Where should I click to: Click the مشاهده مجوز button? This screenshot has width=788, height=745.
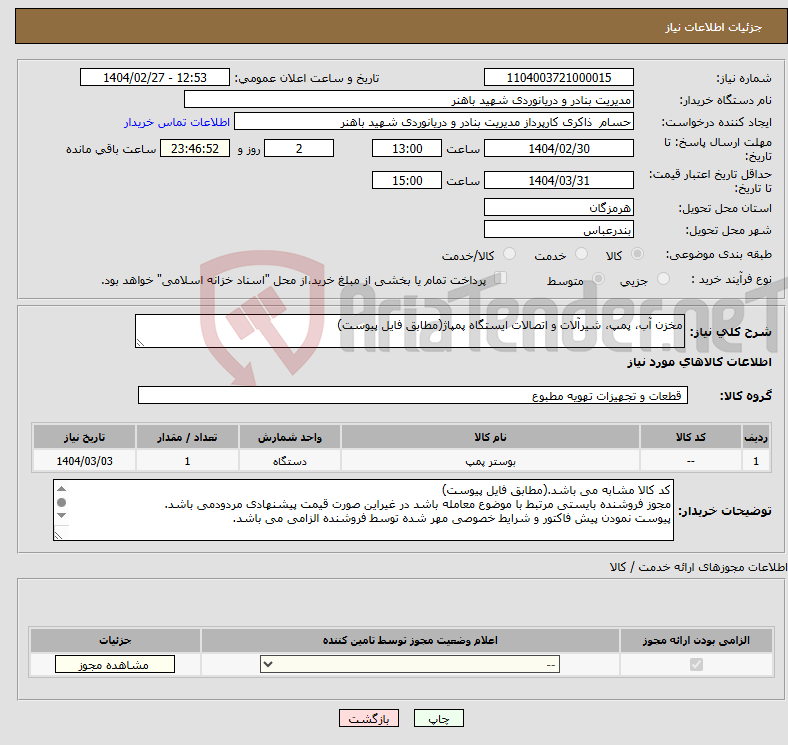pyautogui.click(x=115, y=665)
